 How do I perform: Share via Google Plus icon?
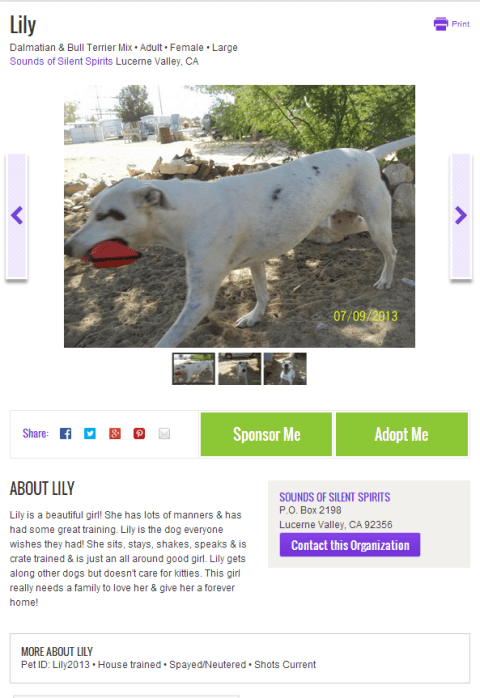click(x=115, y=434)
